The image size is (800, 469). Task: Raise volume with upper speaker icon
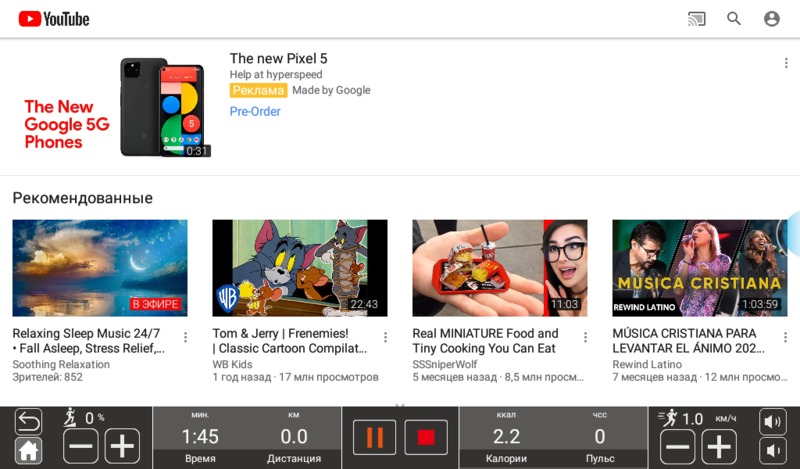773,422
